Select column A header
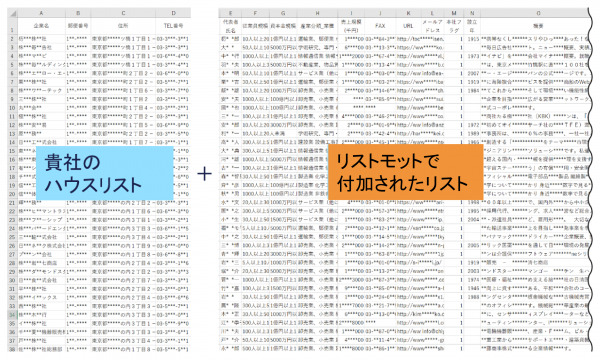 [x=41, y=13]
